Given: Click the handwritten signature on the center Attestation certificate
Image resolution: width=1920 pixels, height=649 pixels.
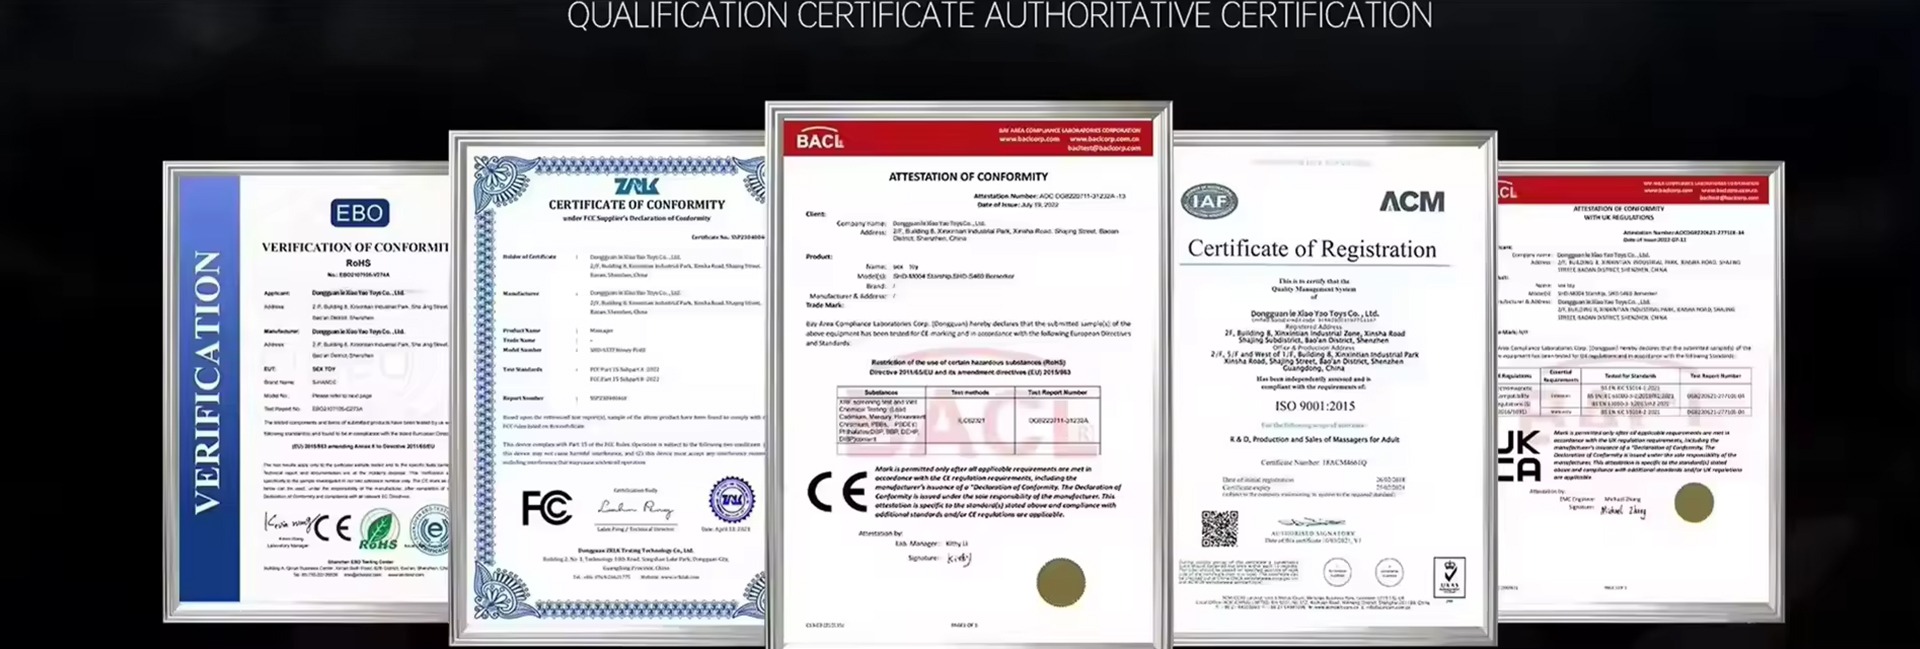Looking at the screenshot, I should (x=958, y=558).
